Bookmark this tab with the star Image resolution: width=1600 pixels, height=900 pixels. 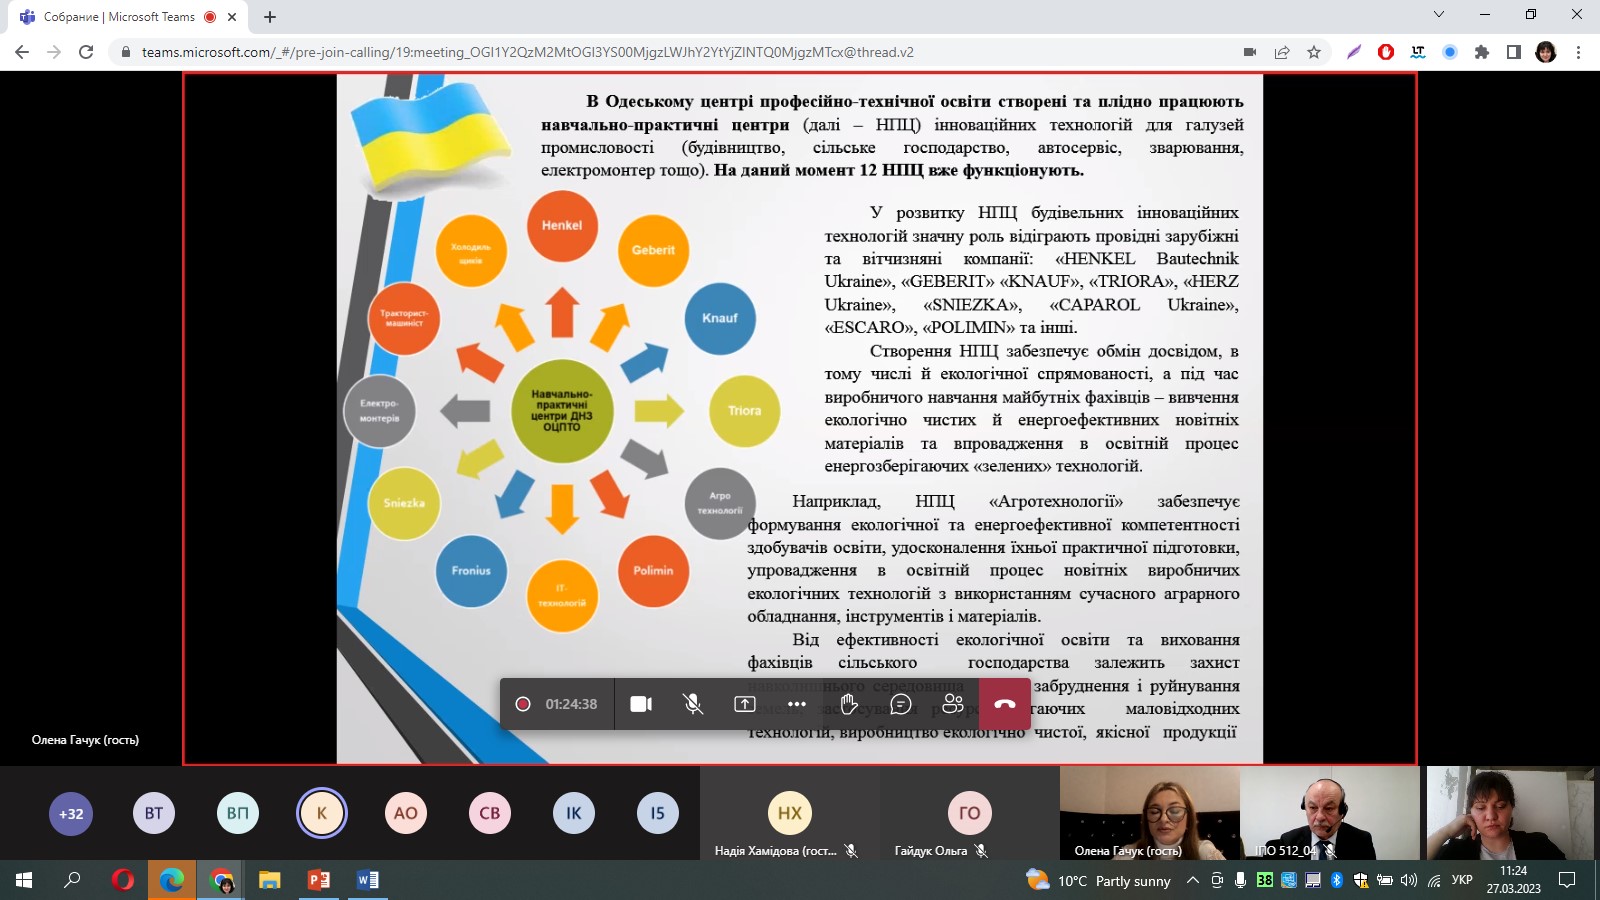[x=1314, y=52]
